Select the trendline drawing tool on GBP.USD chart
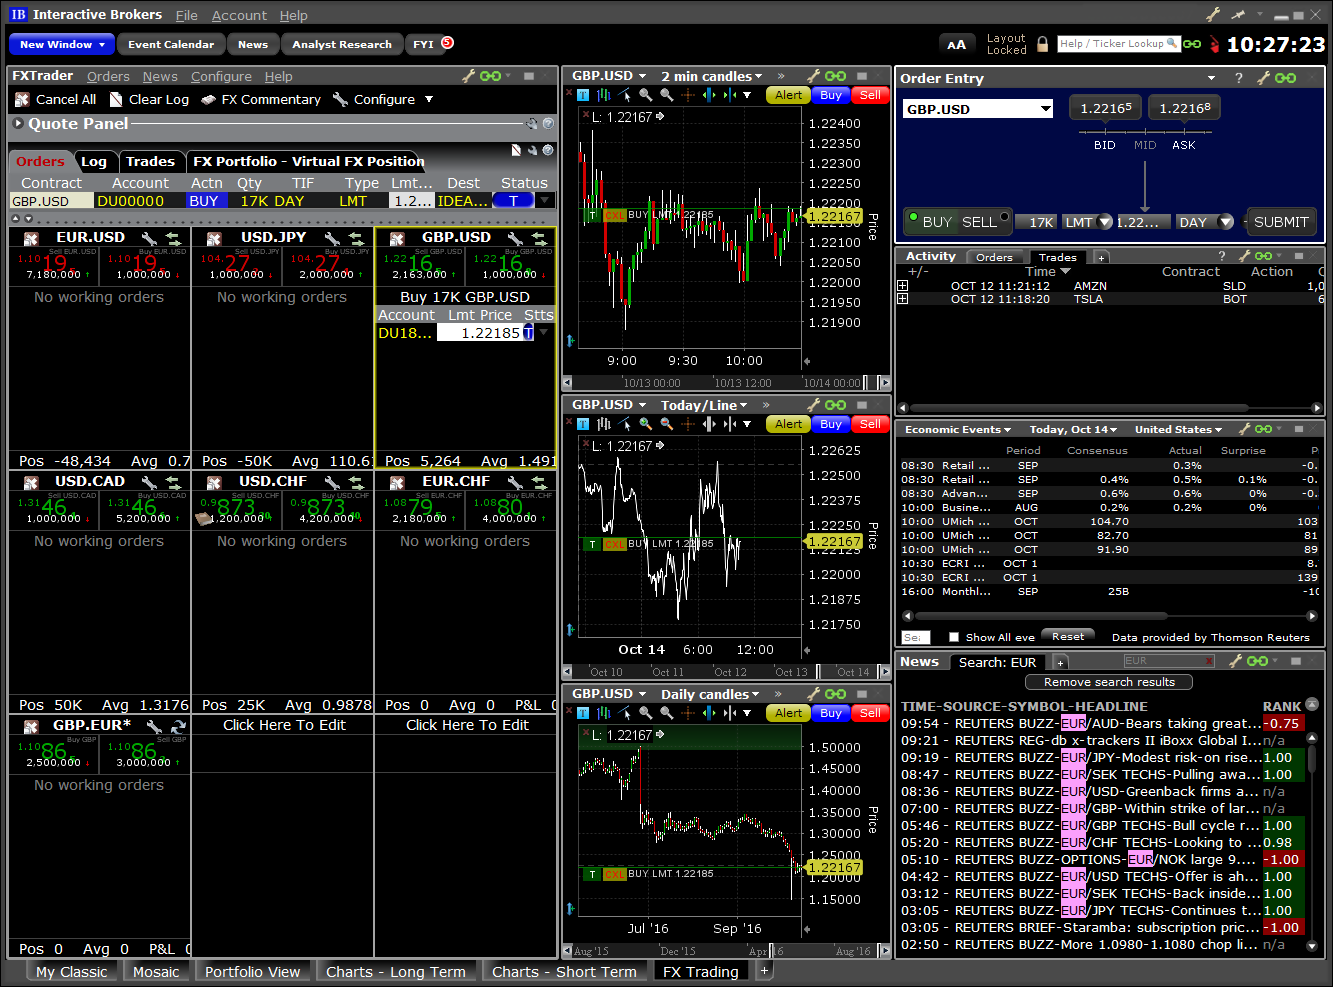Viewport: 1333px width, 987px height. tap(623, 95)
